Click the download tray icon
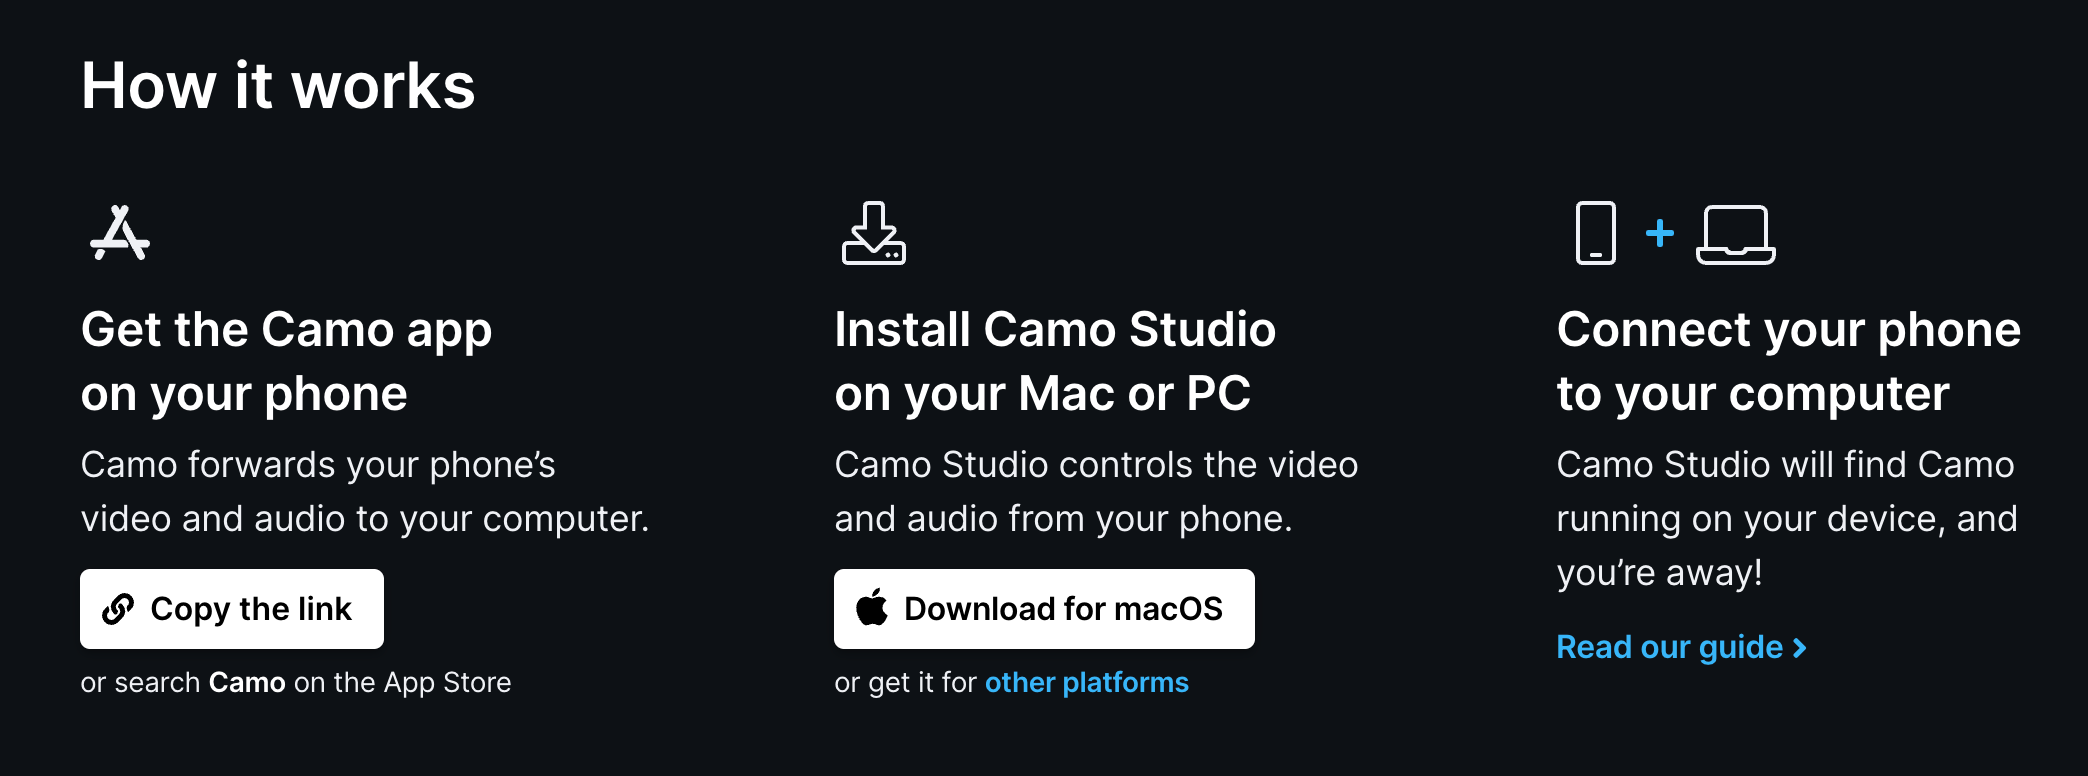 click(874, 233)
